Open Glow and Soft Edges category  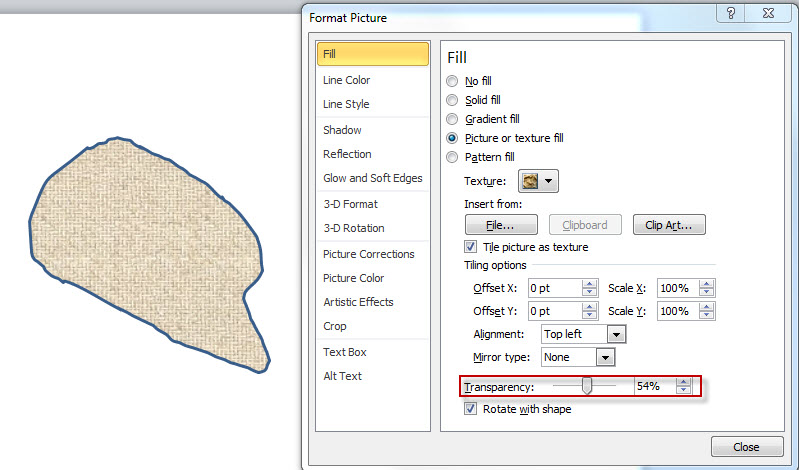372,178
